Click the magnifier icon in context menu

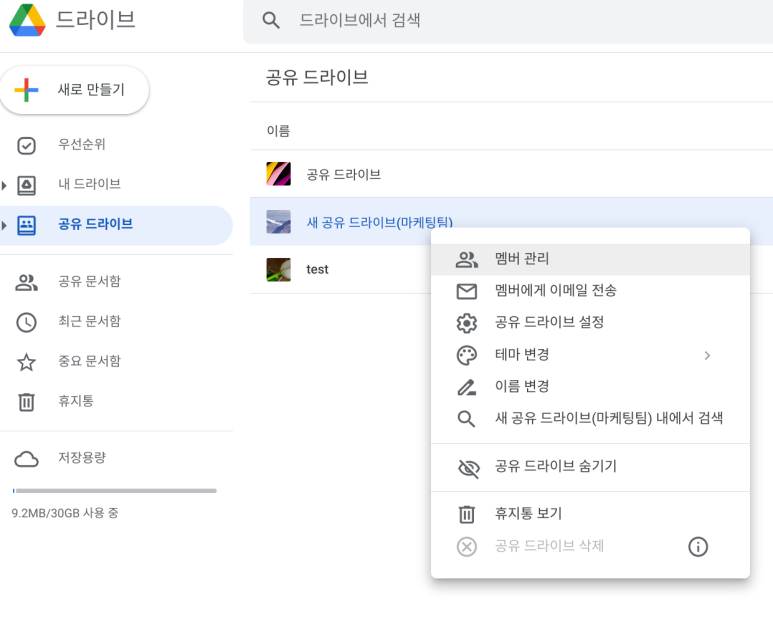pos(466,419)
